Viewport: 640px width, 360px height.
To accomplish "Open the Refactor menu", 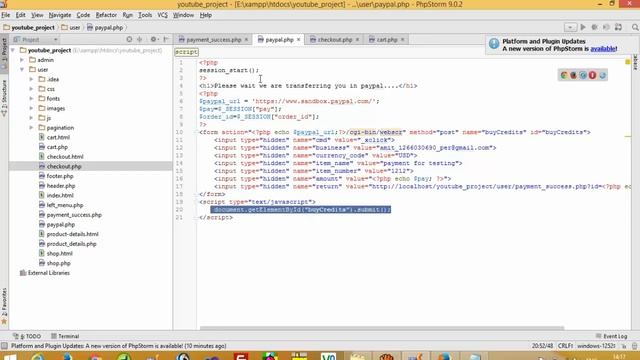I will pyautogui.click(x=106, y=15).
